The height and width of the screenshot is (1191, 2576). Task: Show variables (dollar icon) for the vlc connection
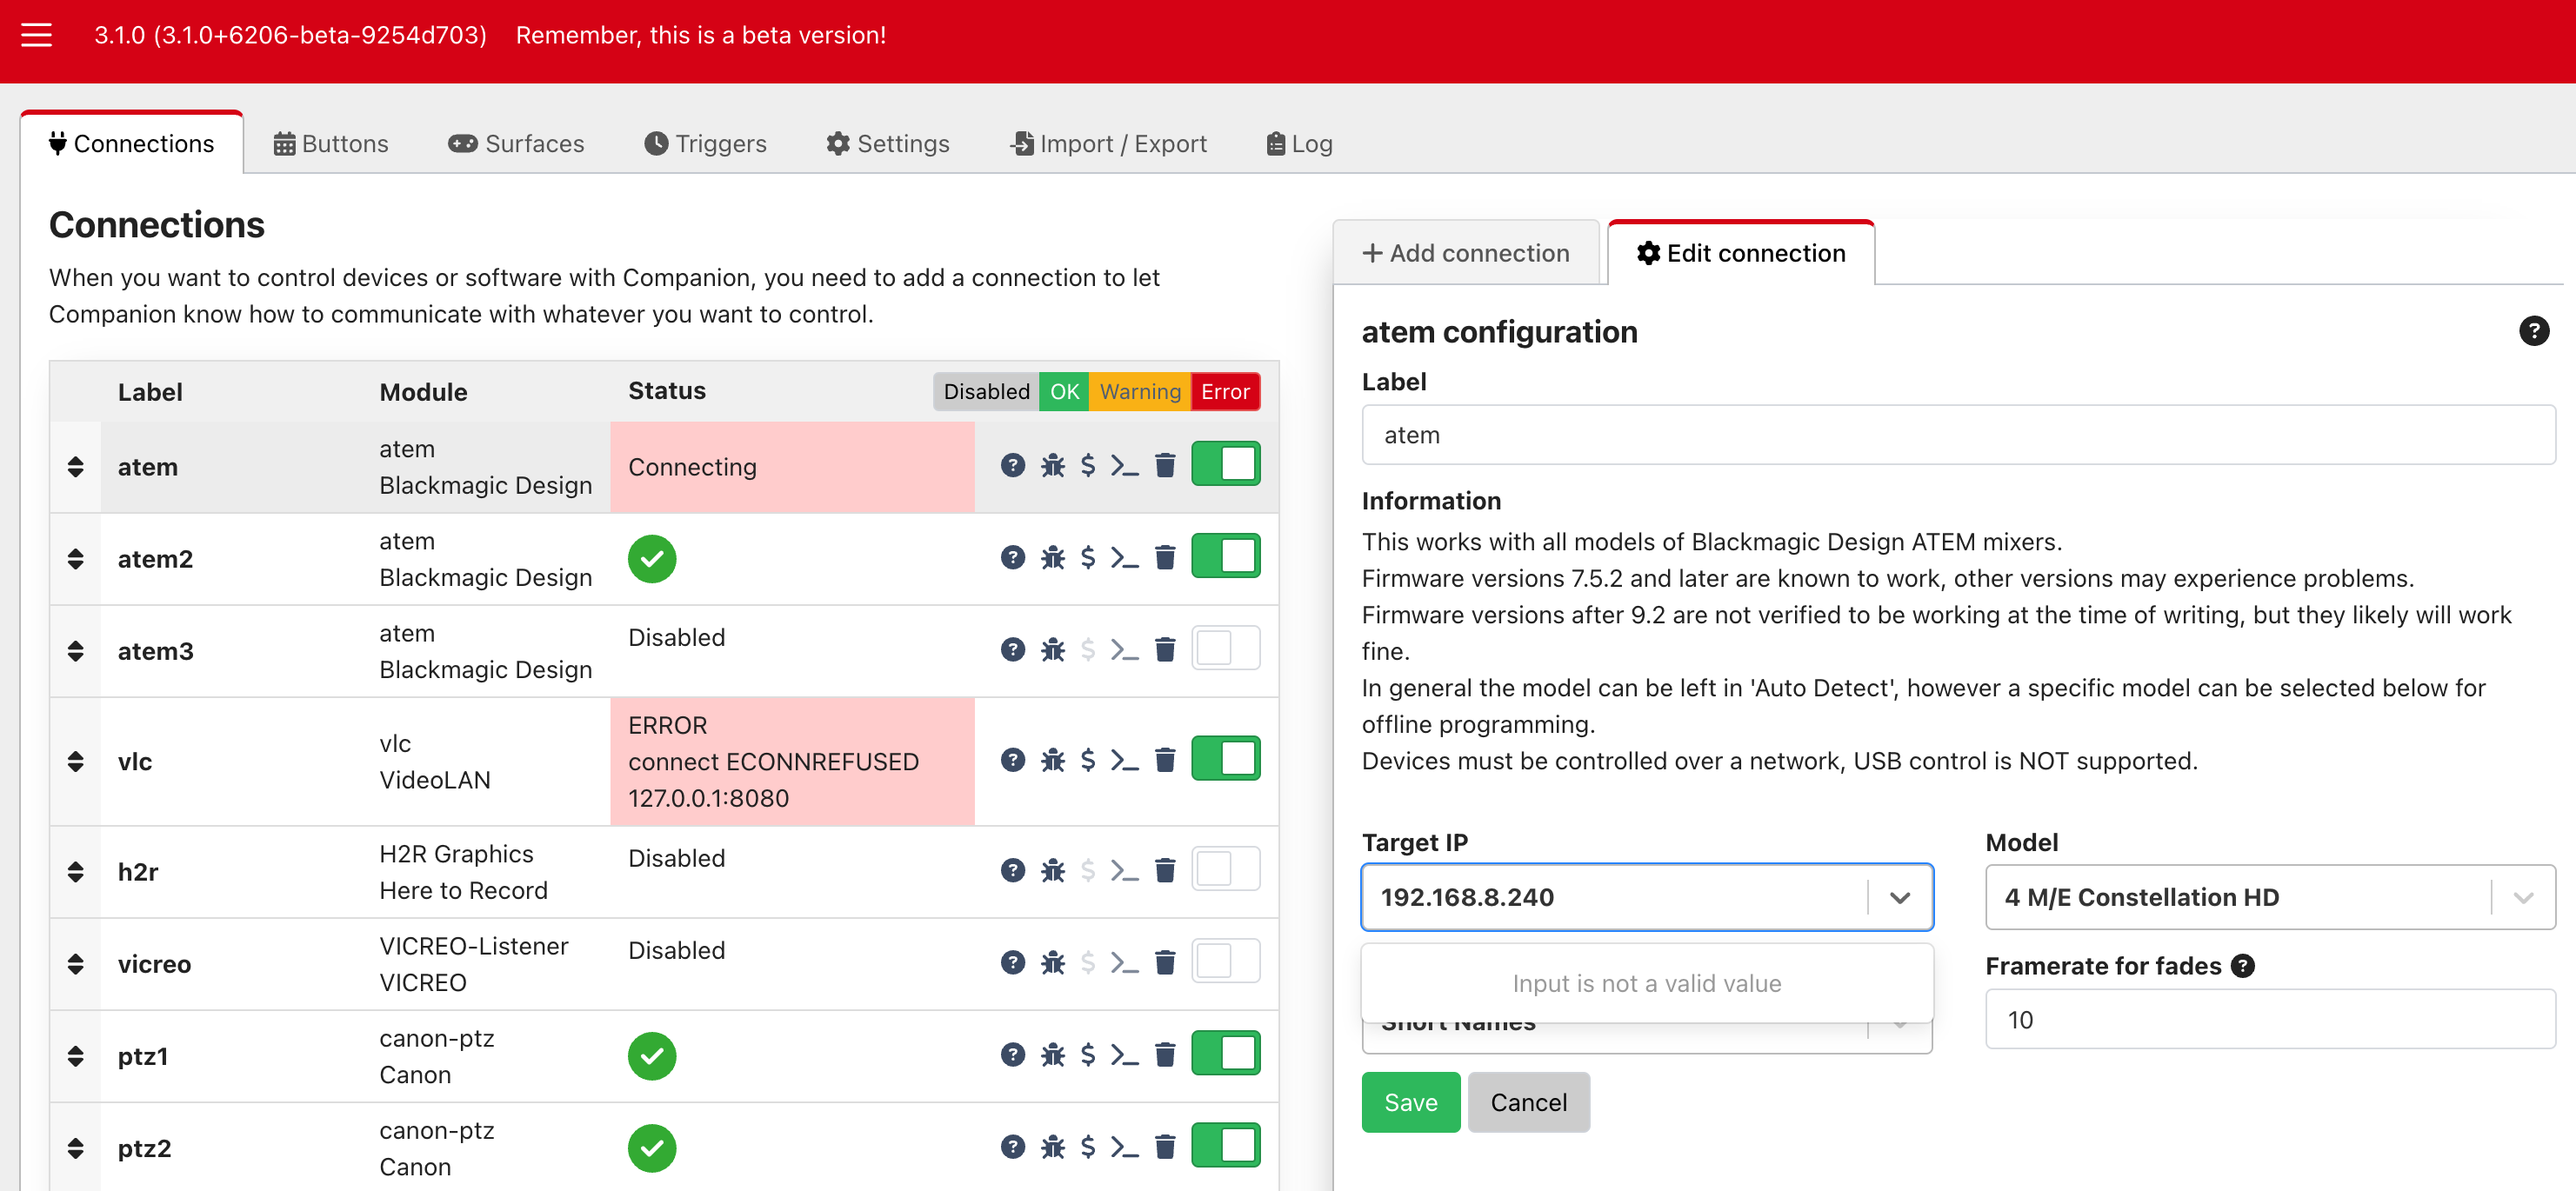coord(1087,760)
